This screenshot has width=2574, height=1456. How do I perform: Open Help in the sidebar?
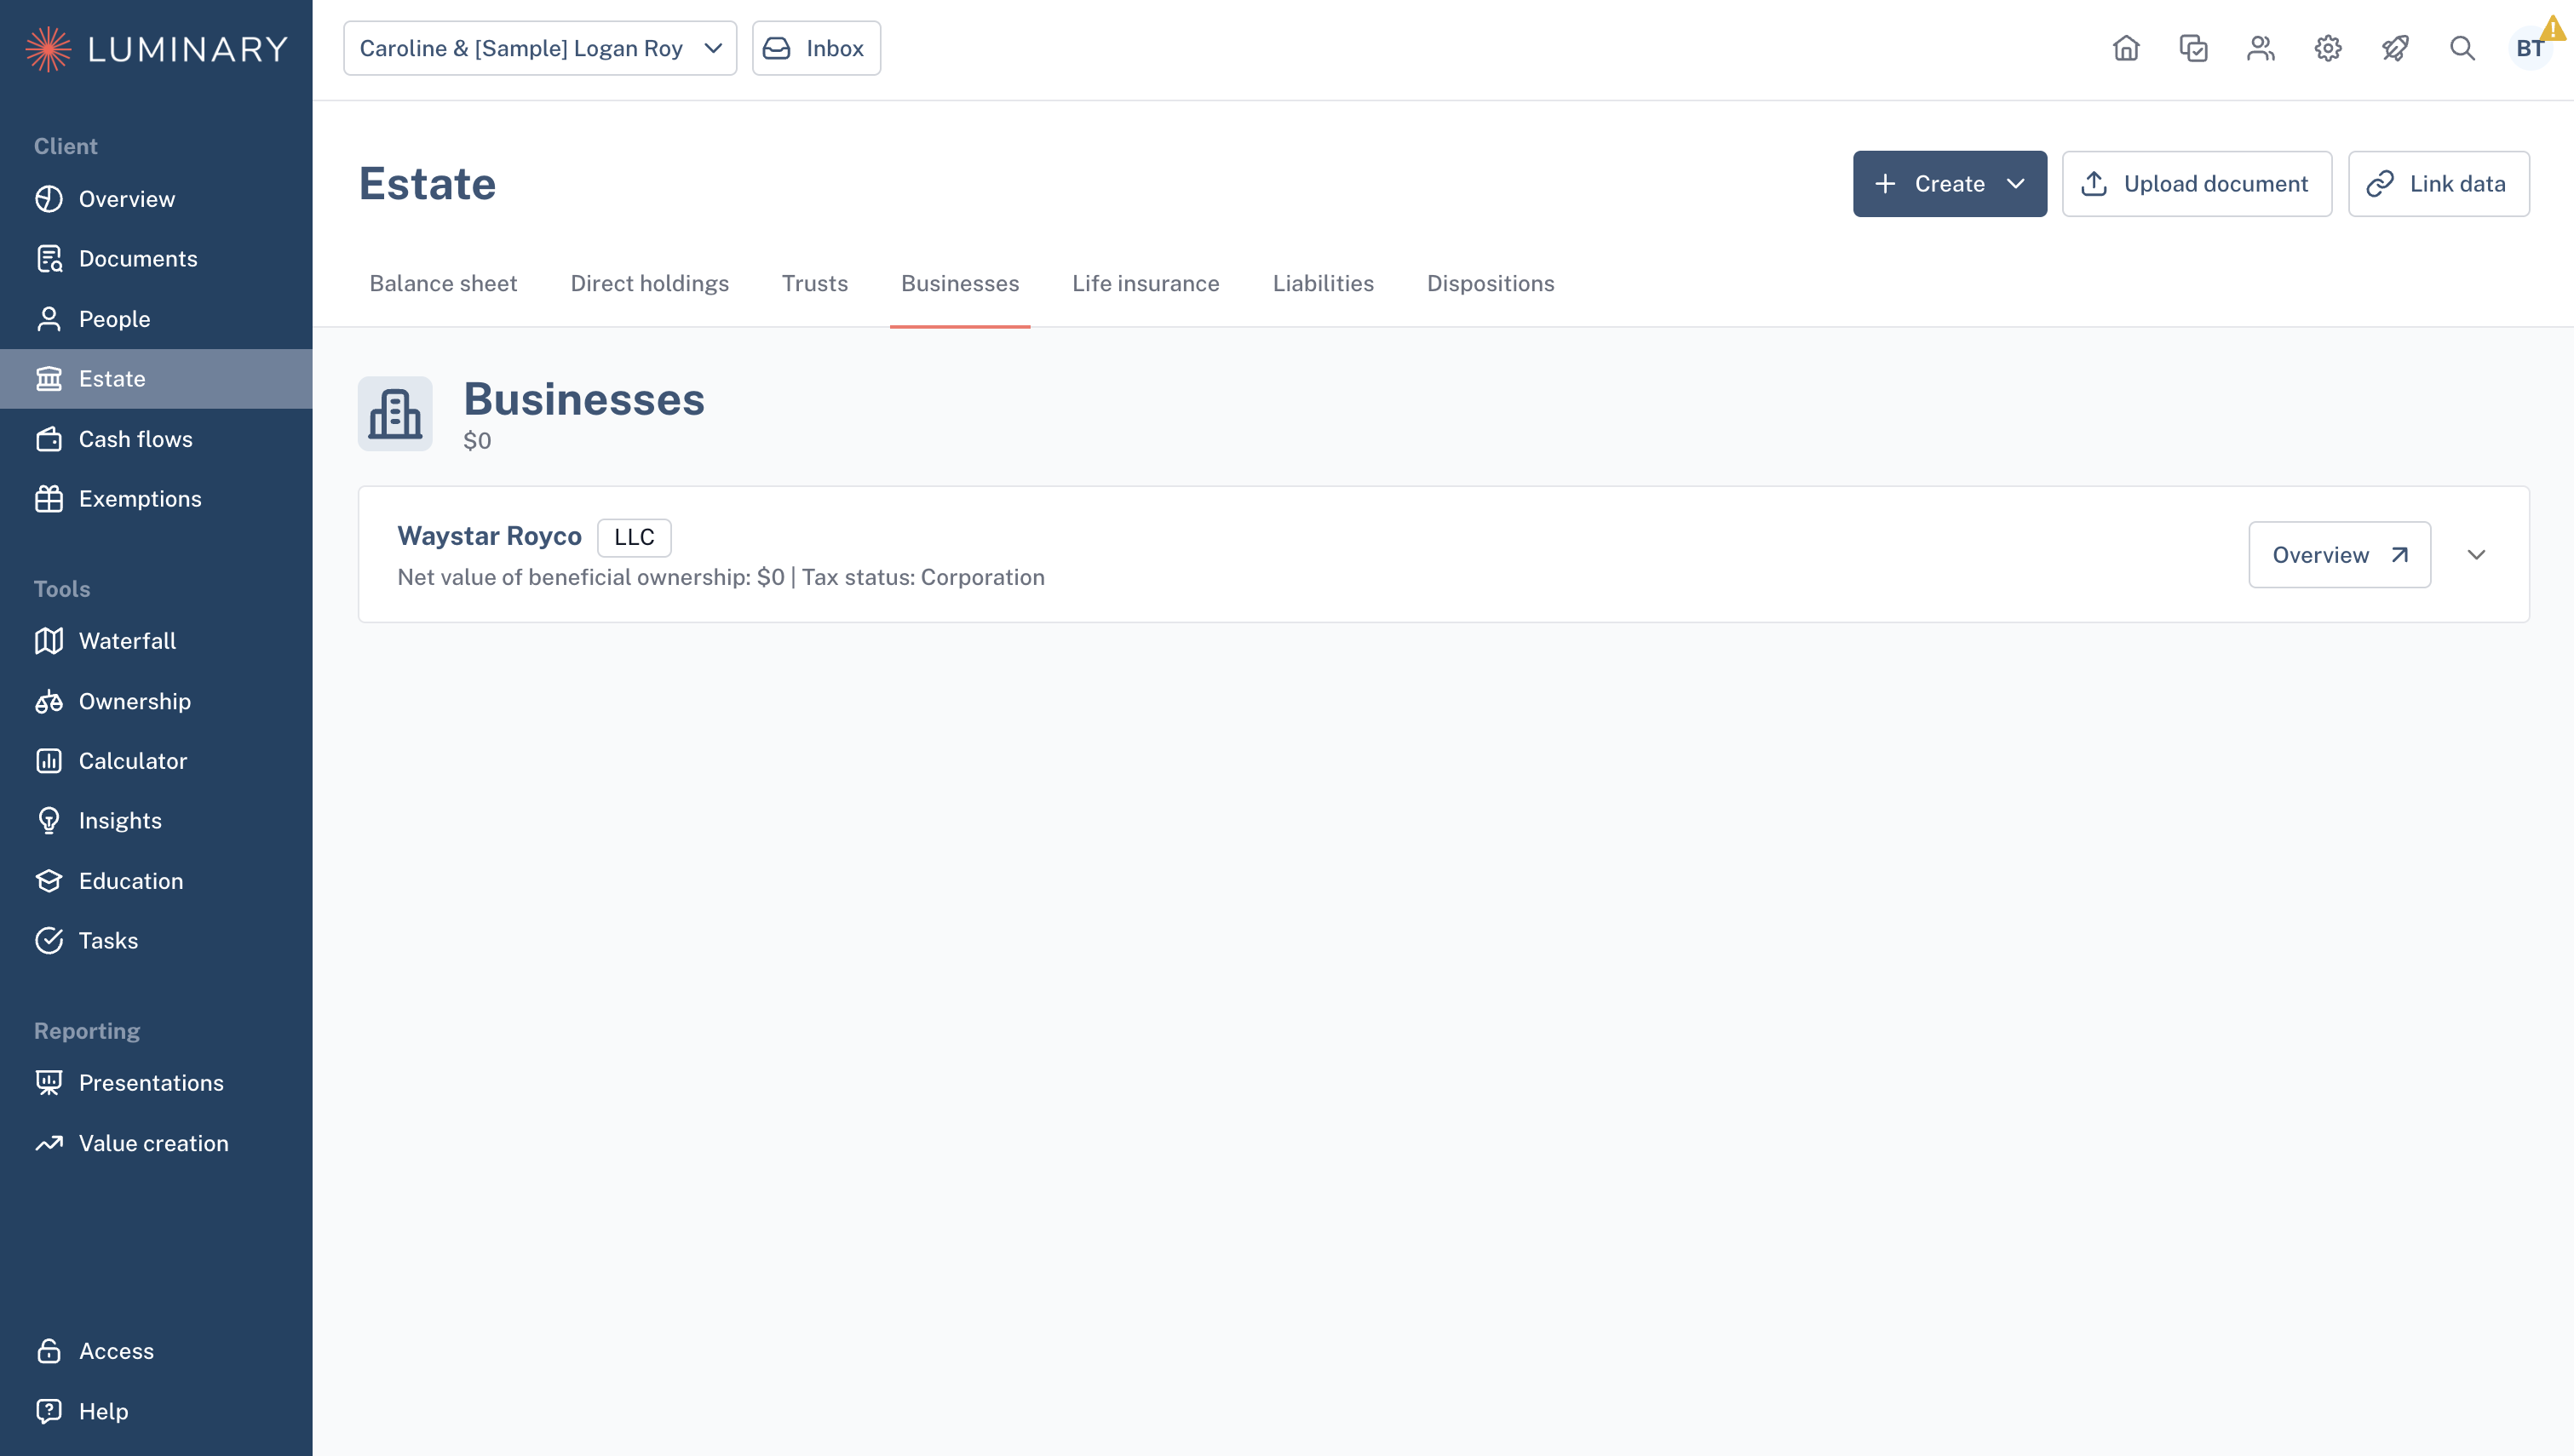(156, 1411)
